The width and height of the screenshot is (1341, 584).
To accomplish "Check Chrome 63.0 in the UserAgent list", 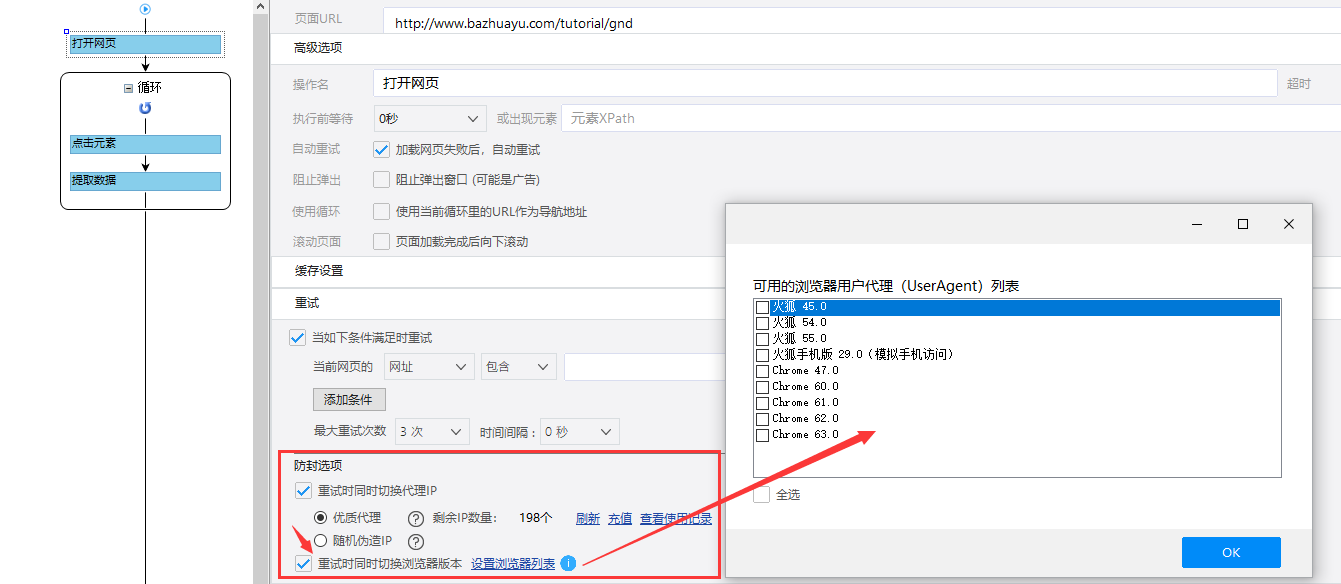I will click(x=763, y=435).
